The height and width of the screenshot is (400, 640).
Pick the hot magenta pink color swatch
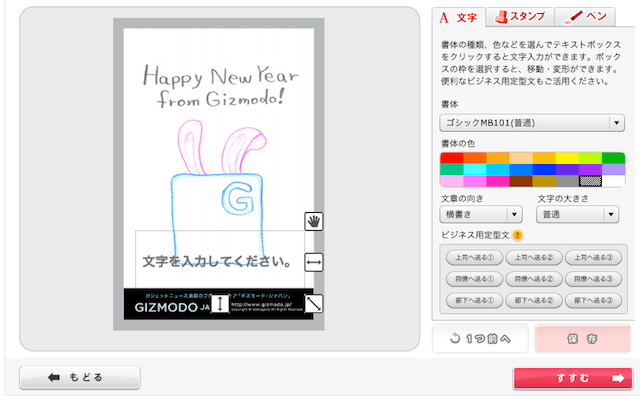498,181
